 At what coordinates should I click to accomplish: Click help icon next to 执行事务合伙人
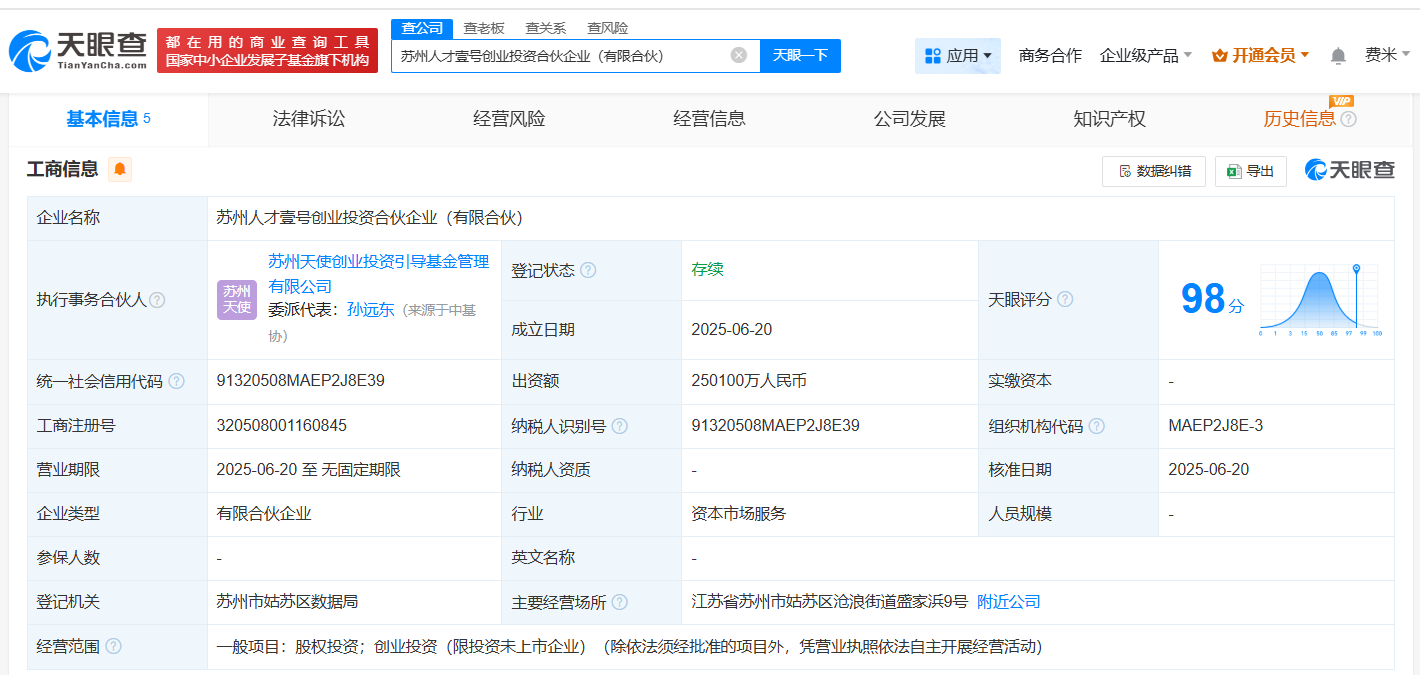click(157, 300)
